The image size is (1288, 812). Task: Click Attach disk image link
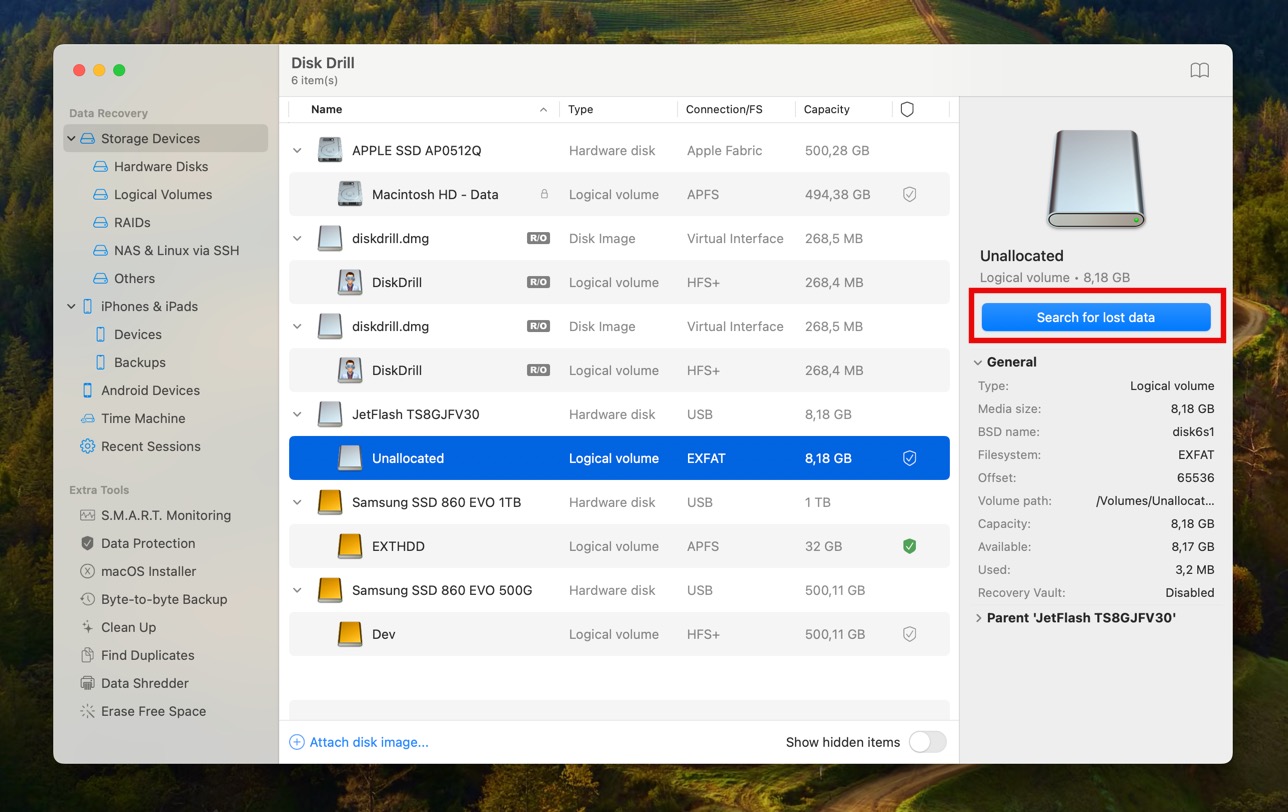pyautogui.click(x=359, y=742)
